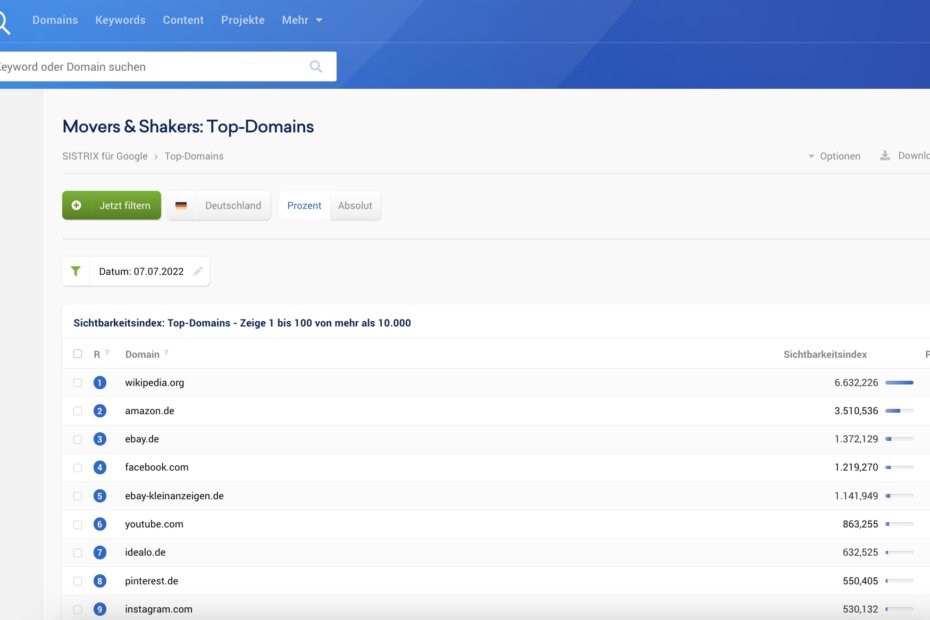The image size is (930, 620).
Task: Click help question mark next to R column
Action: pos(107,352)
